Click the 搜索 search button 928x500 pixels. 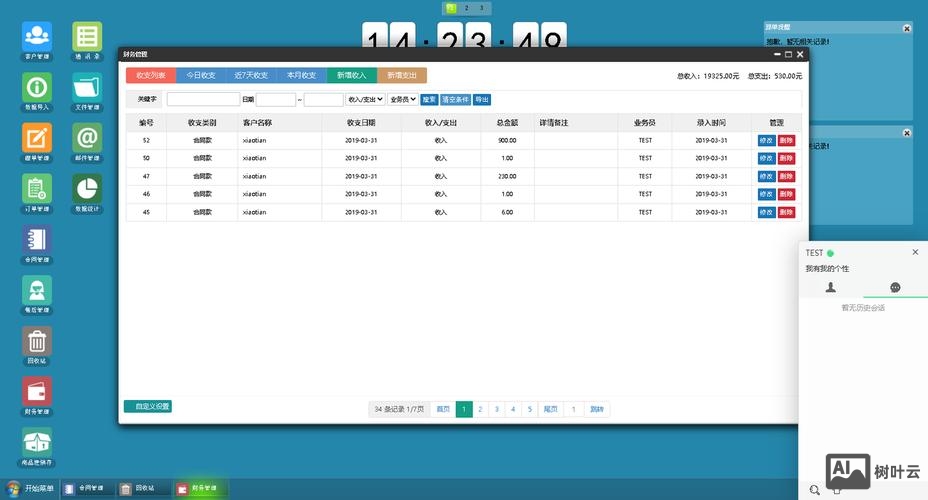(428, 99)
